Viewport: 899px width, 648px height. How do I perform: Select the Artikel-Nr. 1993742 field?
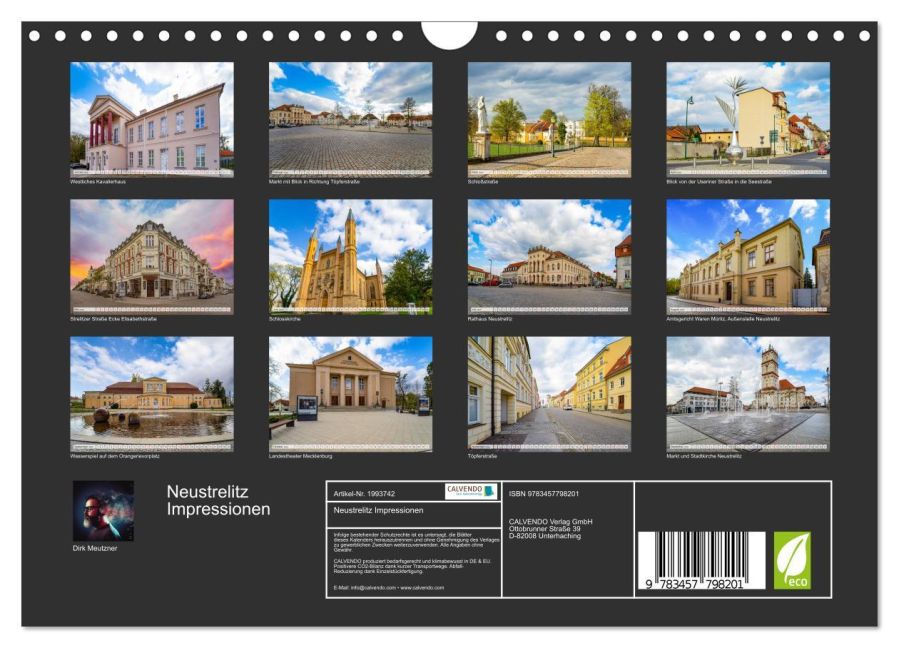[x=370, y=491]
